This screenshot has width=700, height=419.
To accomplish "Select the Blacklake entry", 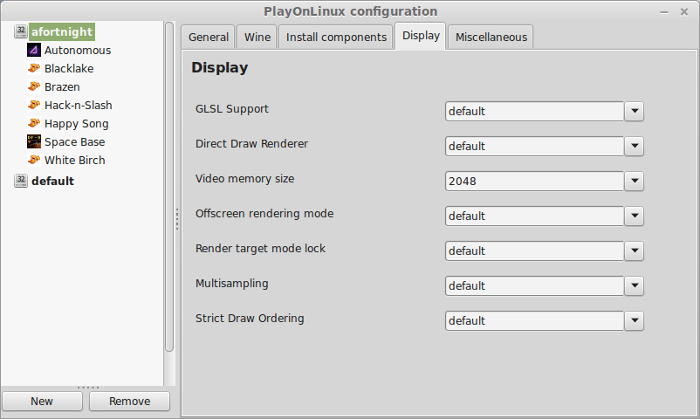I will click(69, 68).
